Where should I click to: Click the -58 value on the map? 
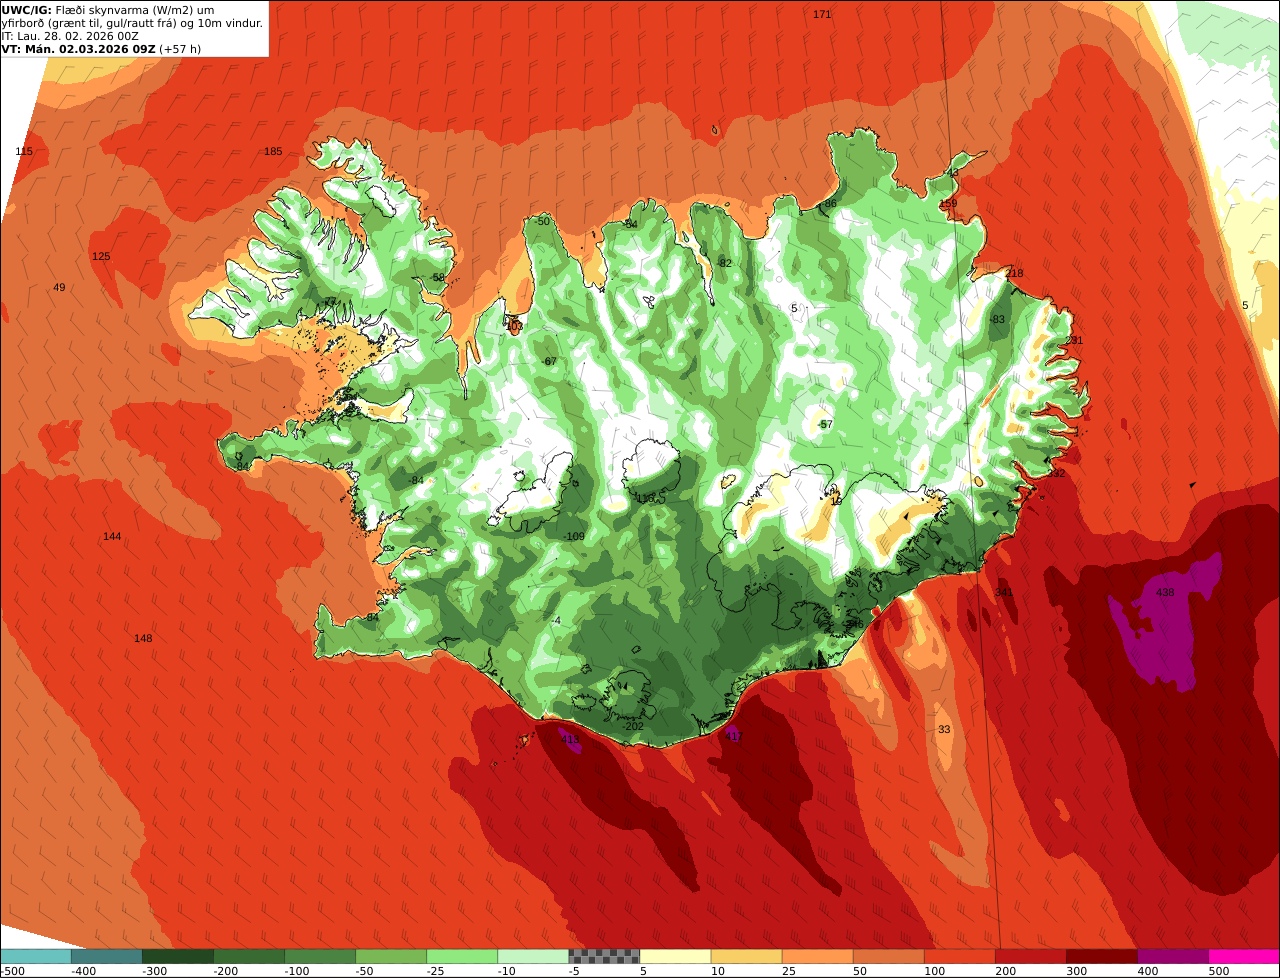436,277
